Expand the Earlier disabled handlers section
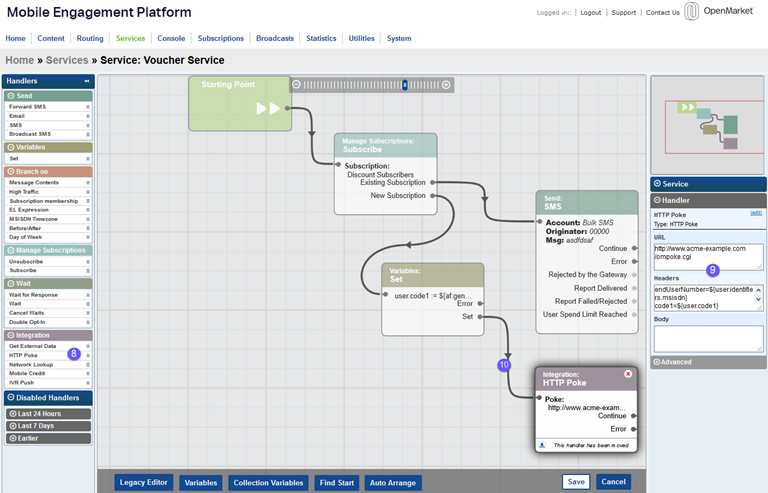The image size is (768, 493). [13, 438]
